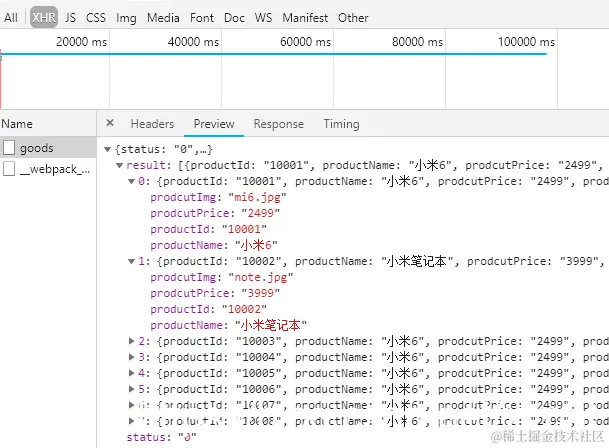The width and height of the screenshot is (609, 448).
Task: Select the Doc filter
Action: pos(234,17)
